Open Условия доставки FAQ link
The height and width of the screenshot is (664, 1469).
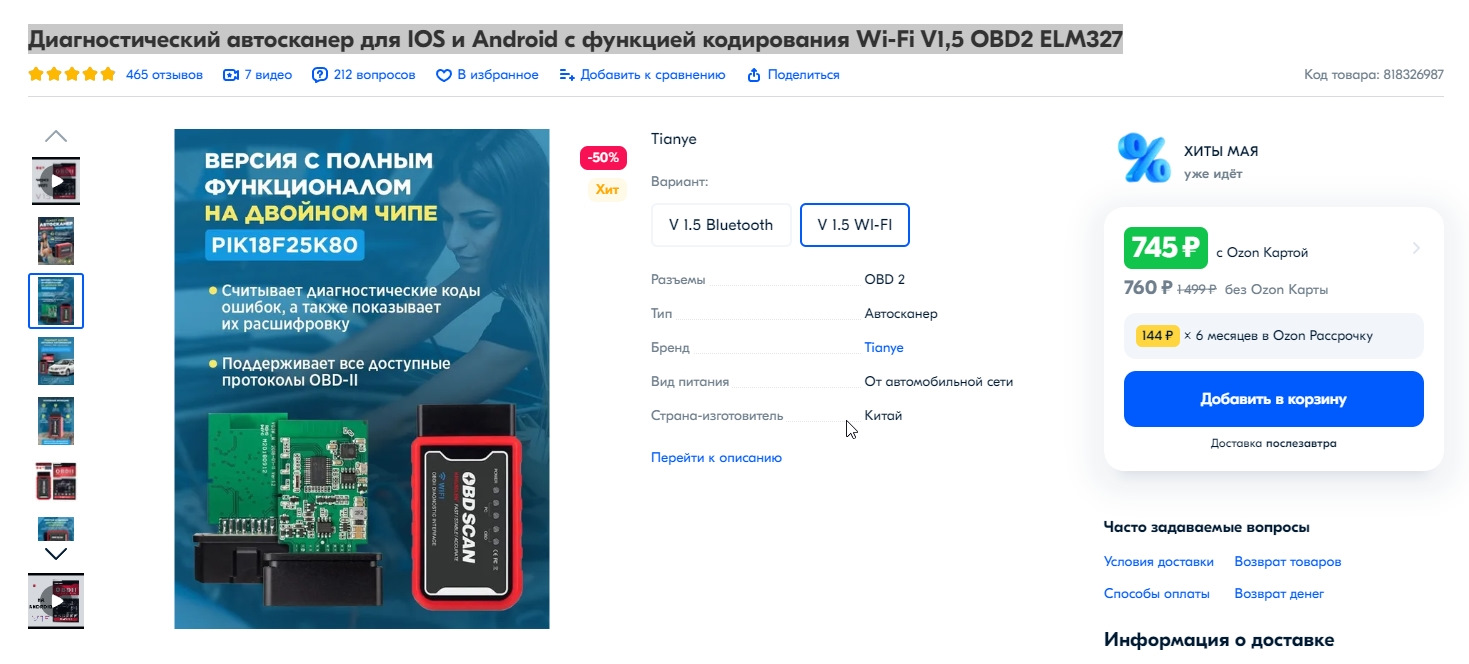pos(1158,562)
